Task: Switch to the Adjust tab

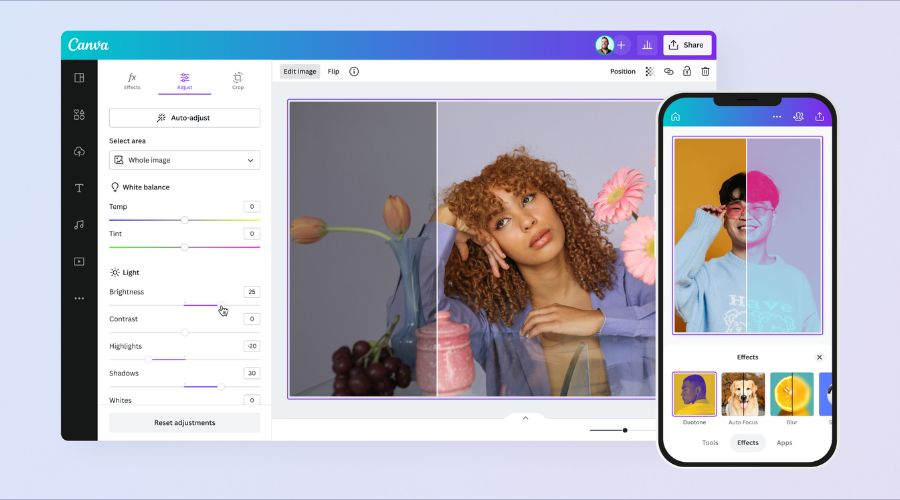Action: 185,81
